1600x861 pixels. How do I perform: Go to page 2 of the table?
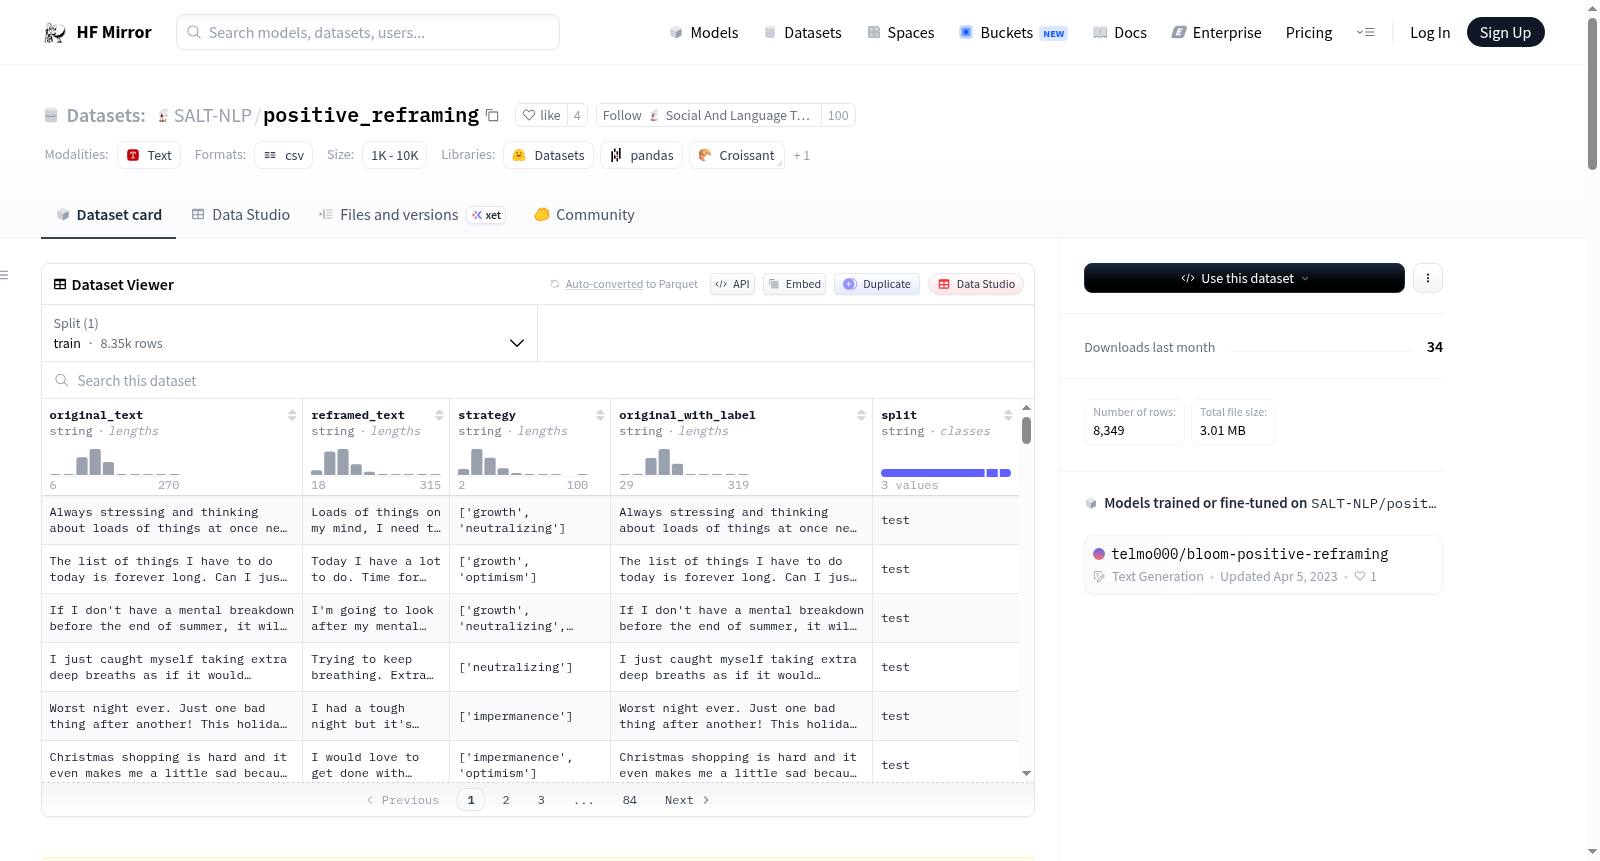(x=506, y=800)
